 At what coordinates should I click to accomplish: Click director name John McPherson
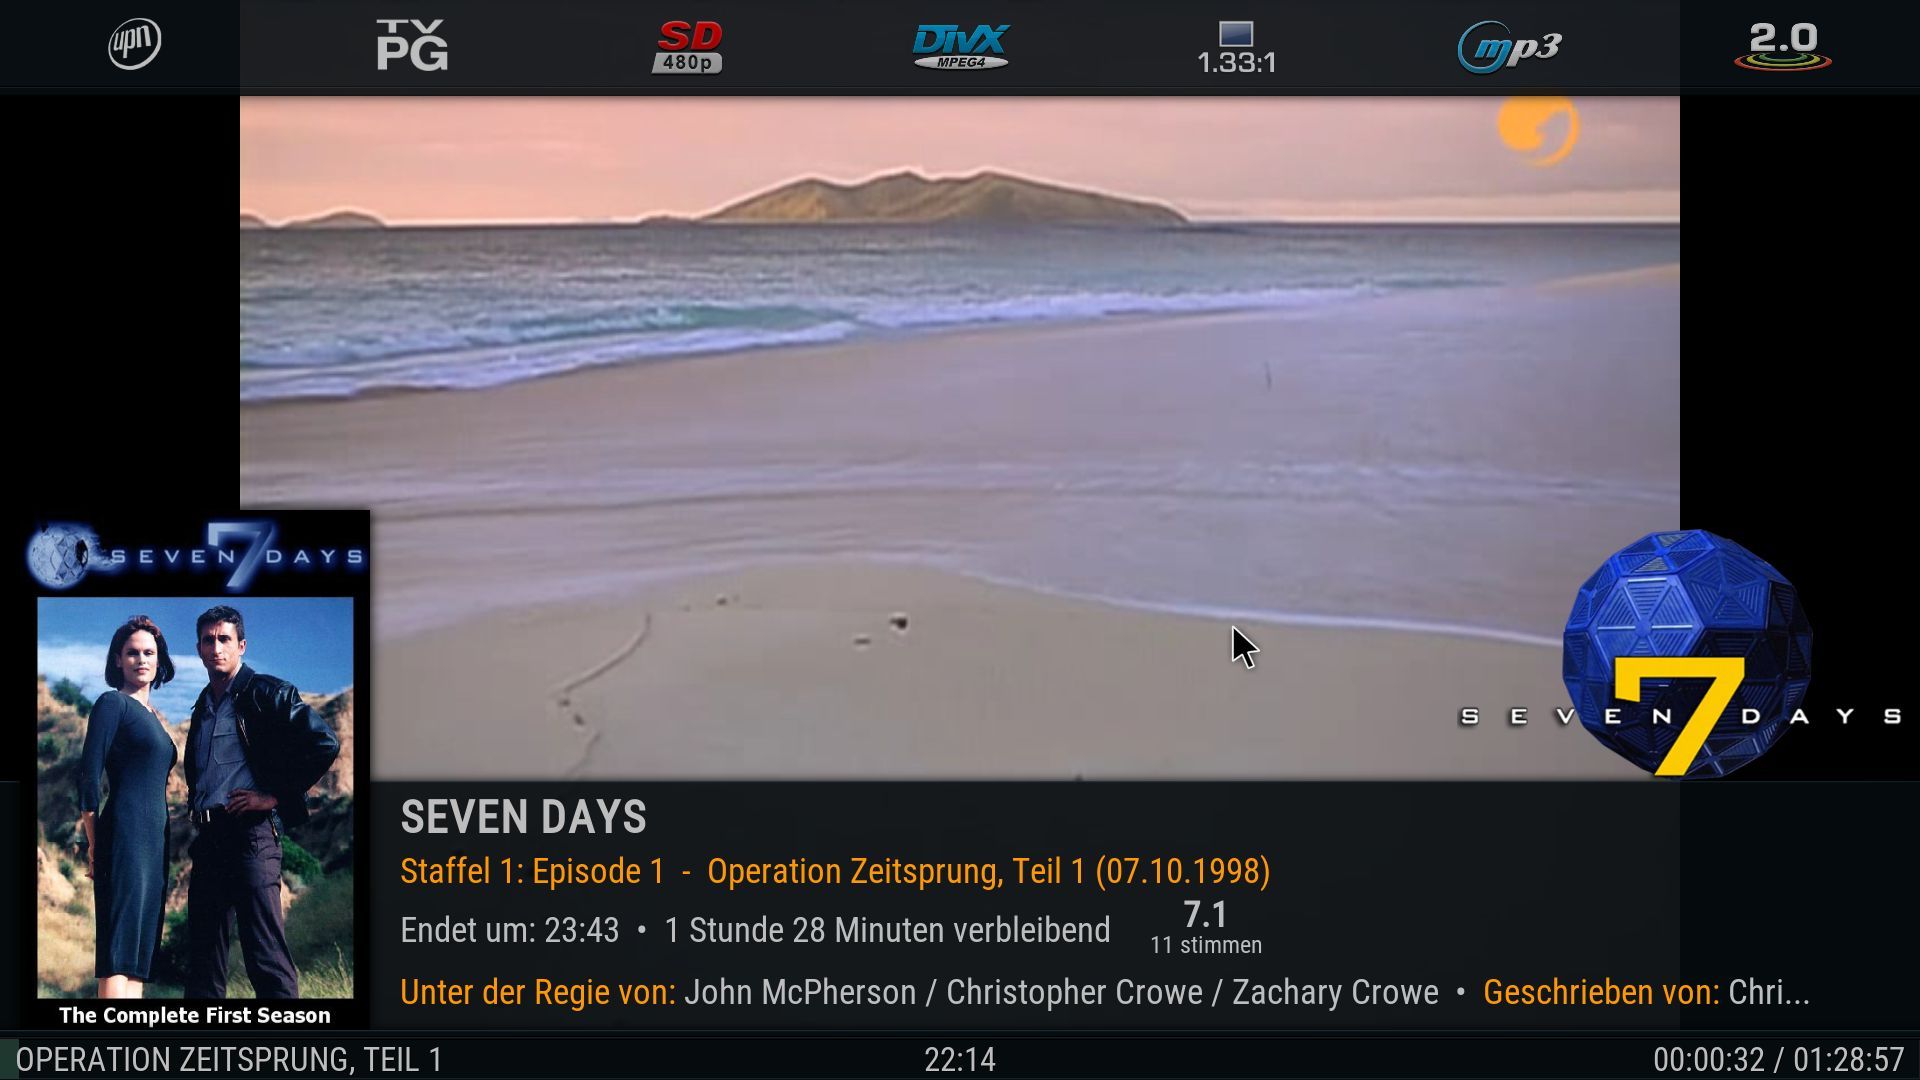800,992
